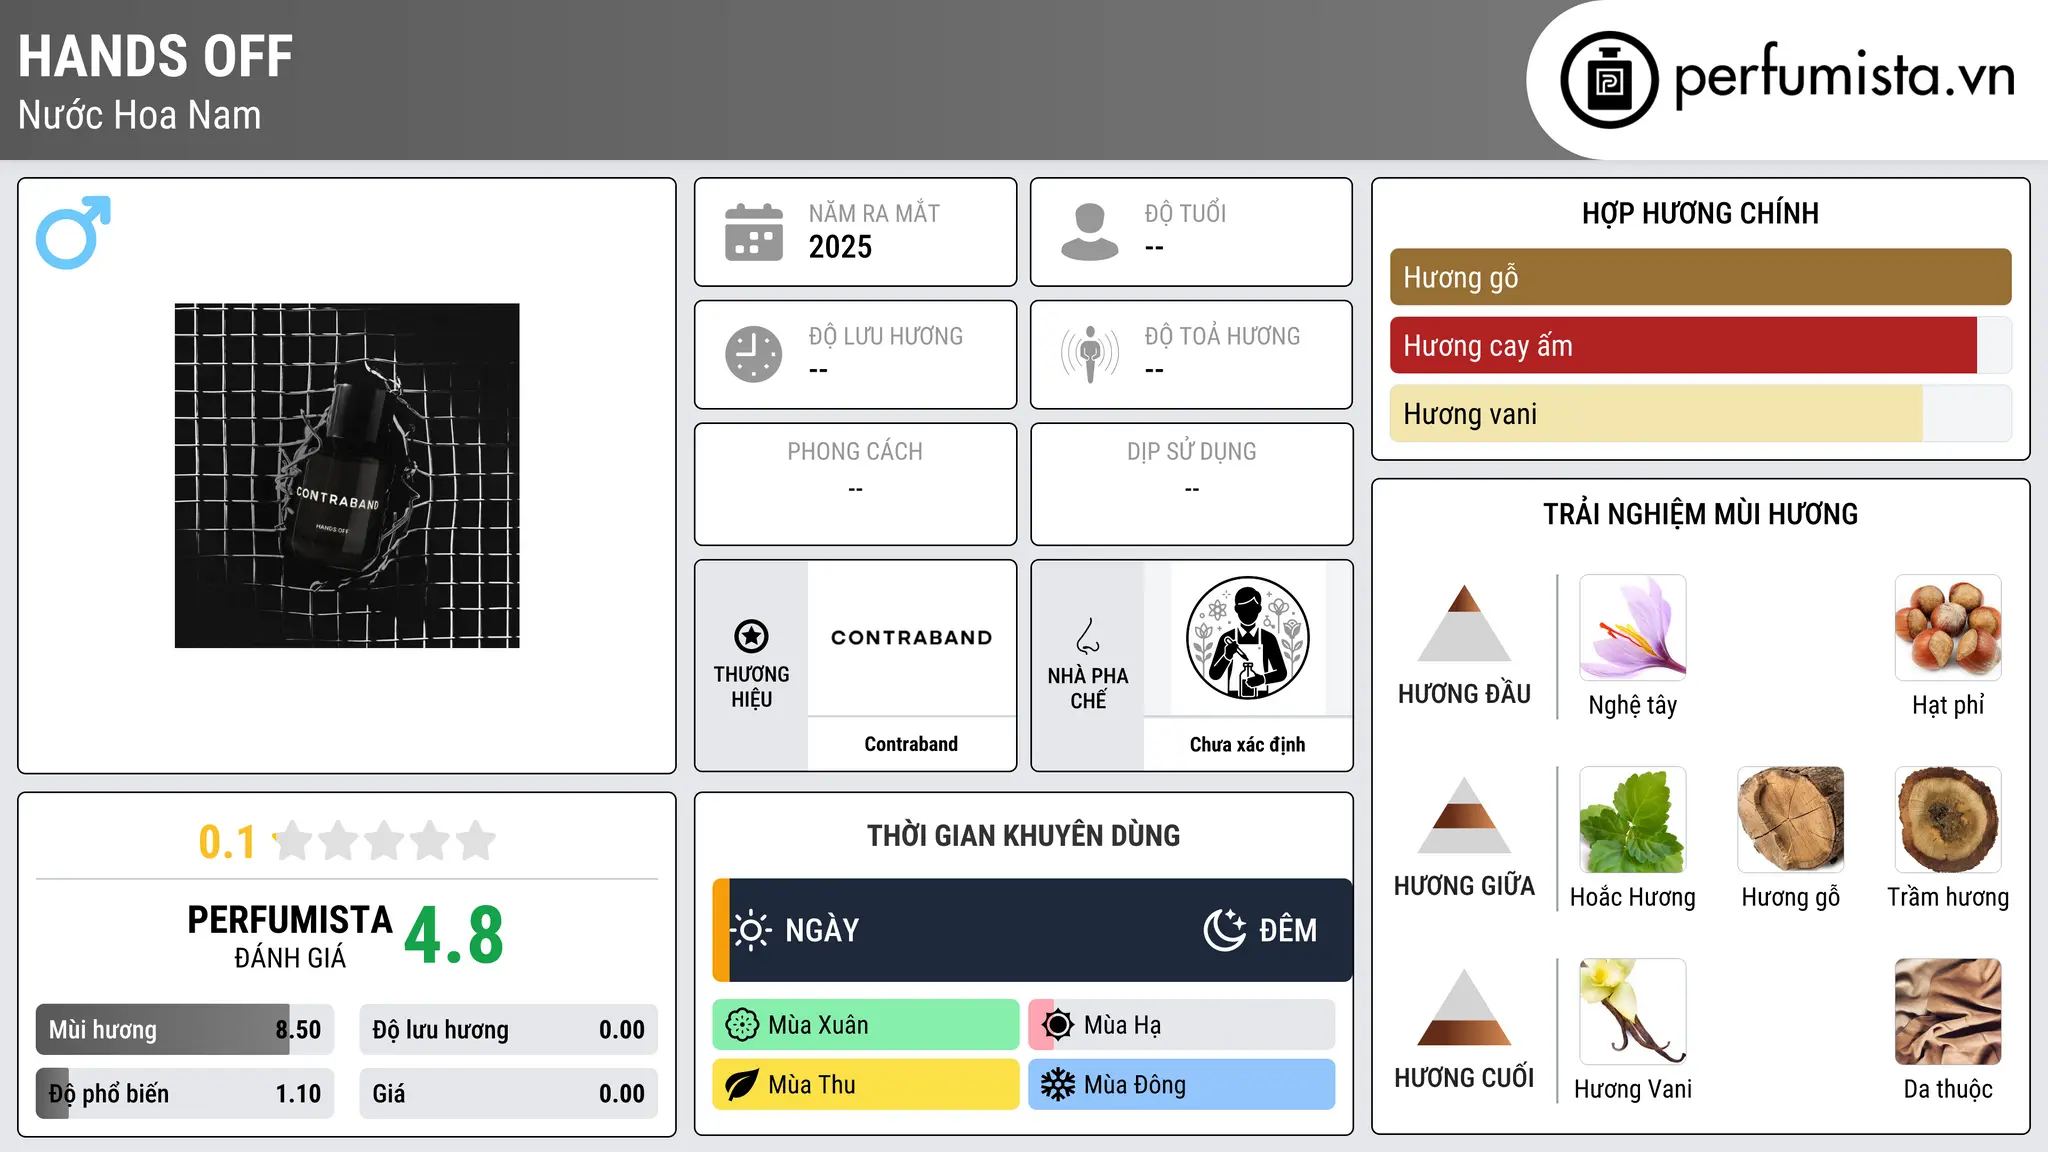
Task: Click the Hợp hương chính heading
Action: click(x=1700, y=213)
